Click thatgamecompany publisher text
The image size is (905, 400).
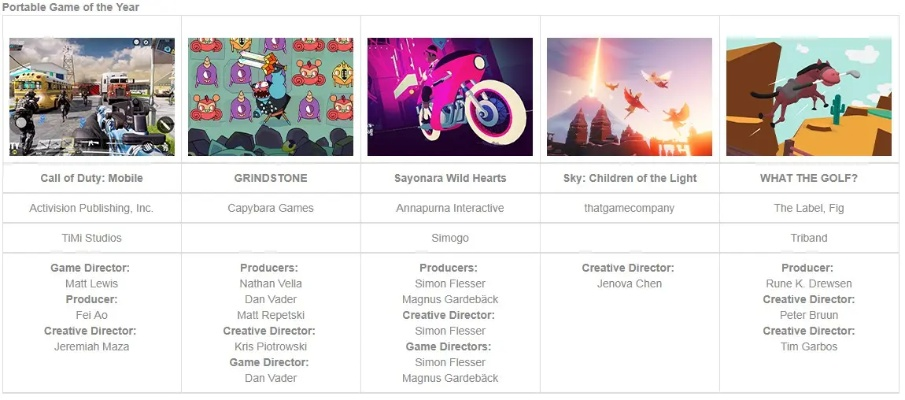629,208
